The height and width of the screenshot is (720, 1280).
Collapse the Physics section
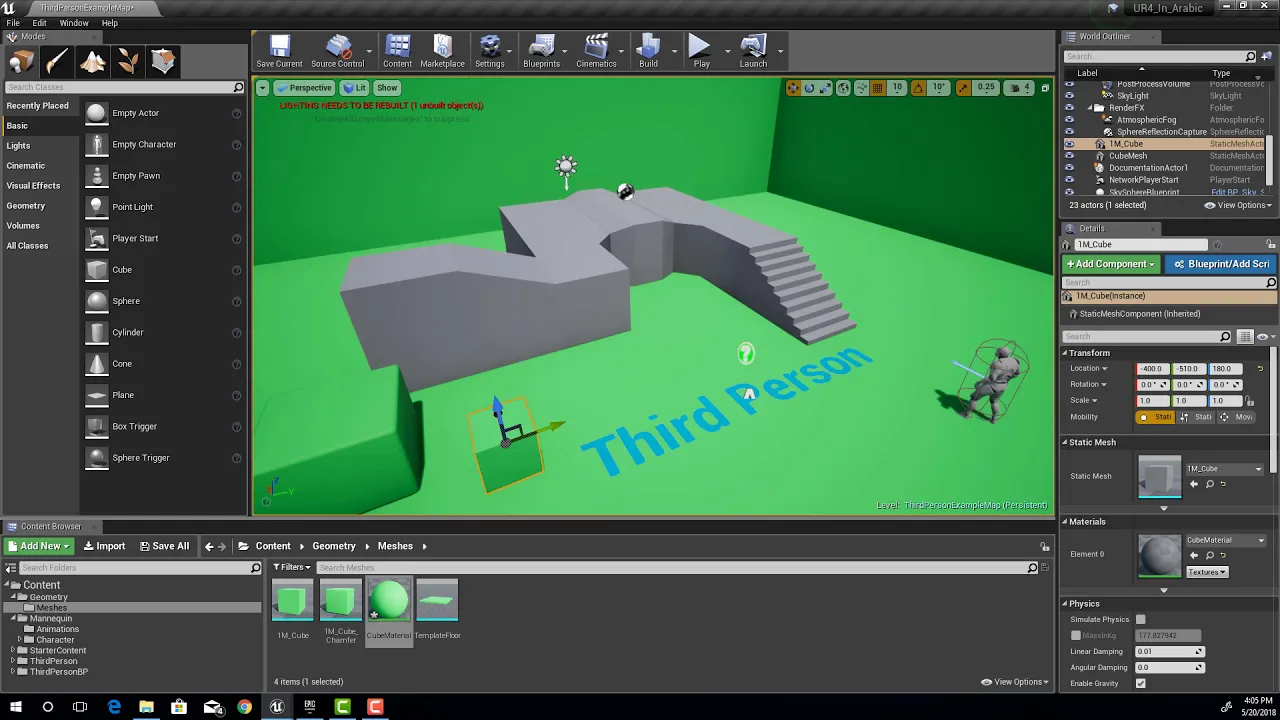click(1064, 604)
